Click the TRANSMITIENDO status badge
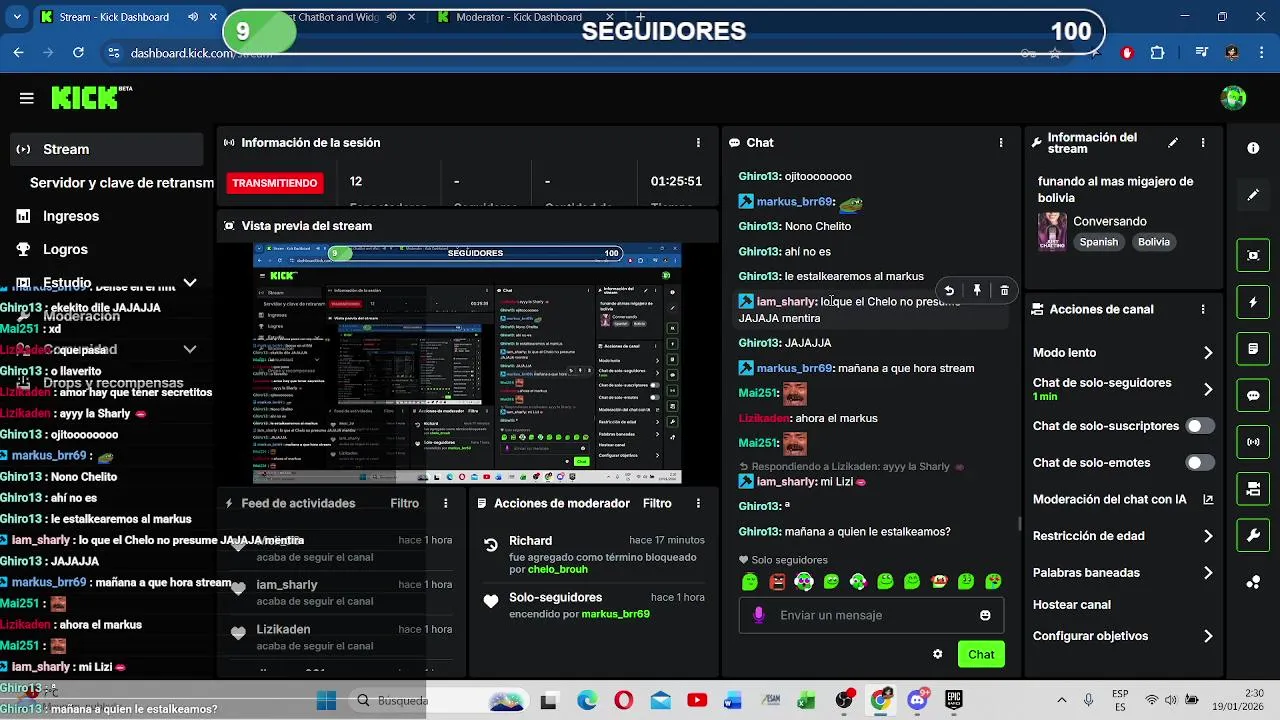This screenshot has height=720, width=1280. coord(275,183)
